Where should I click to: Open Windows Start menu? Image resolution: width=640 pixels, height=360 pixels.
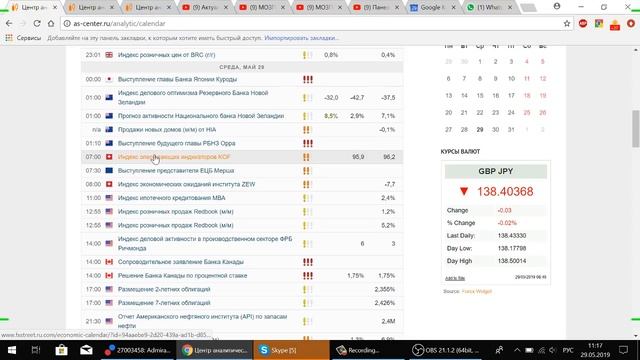click(12, 350)
